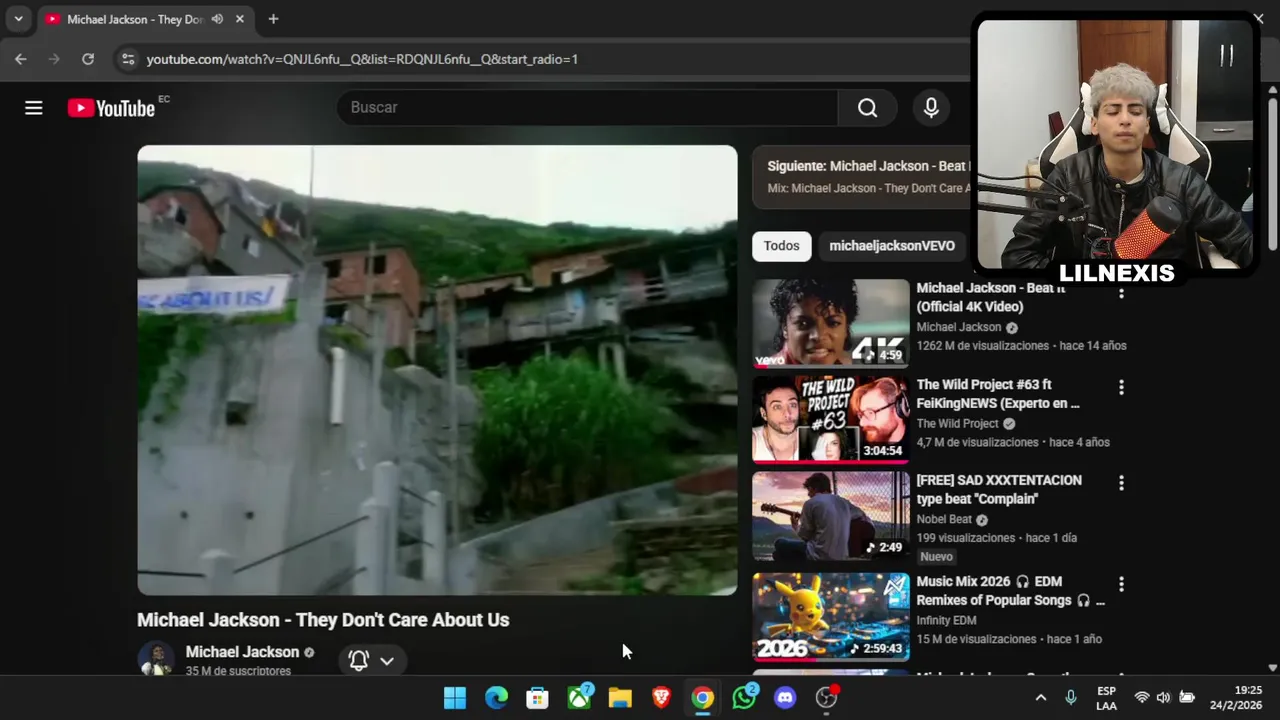The width and height of the screenshot is (1280, 720).
Task: Click the page vertical scrollbar
Action: [1272, 175]
